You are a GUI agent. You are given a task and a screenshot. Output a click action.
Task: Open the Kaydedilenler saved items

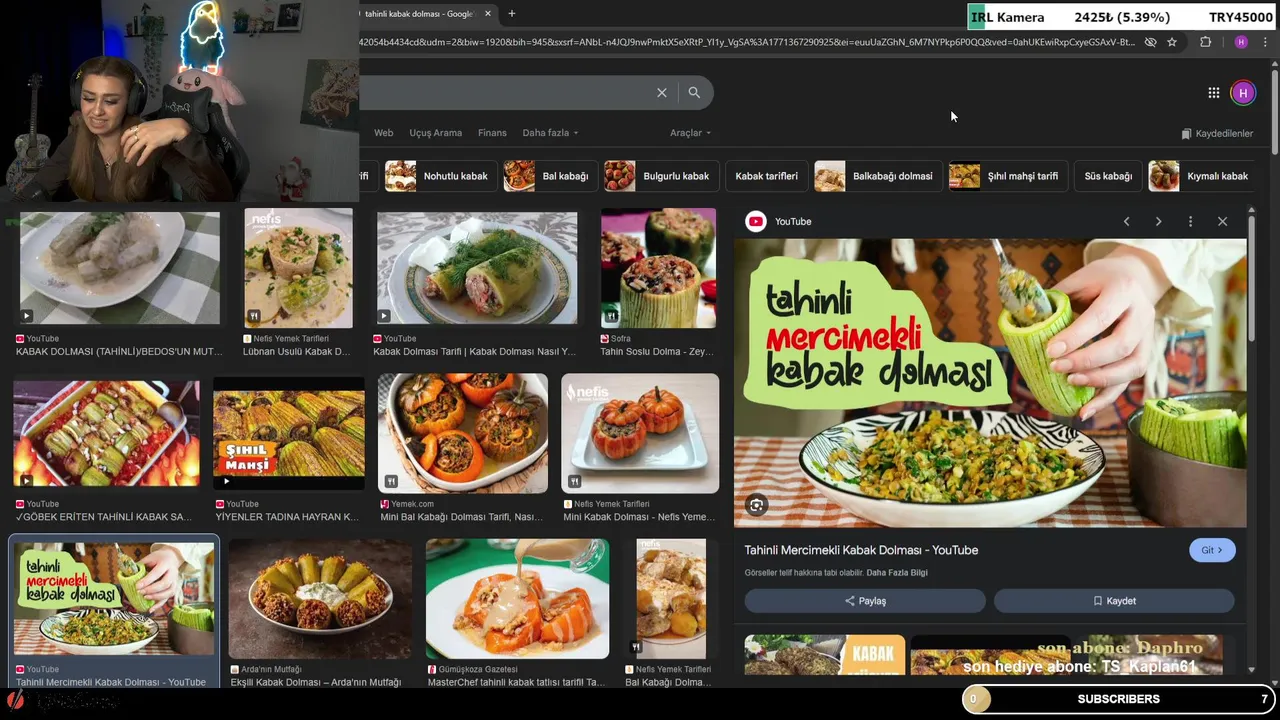[1217, 133]
